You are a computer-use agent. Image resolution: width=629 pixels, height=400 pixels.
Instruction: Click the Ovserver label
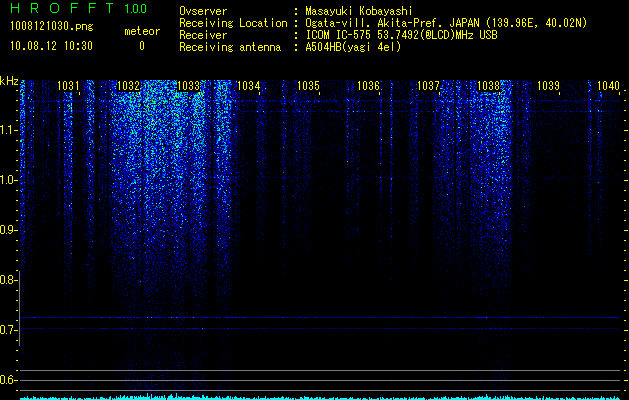click(x=203, y=11)
